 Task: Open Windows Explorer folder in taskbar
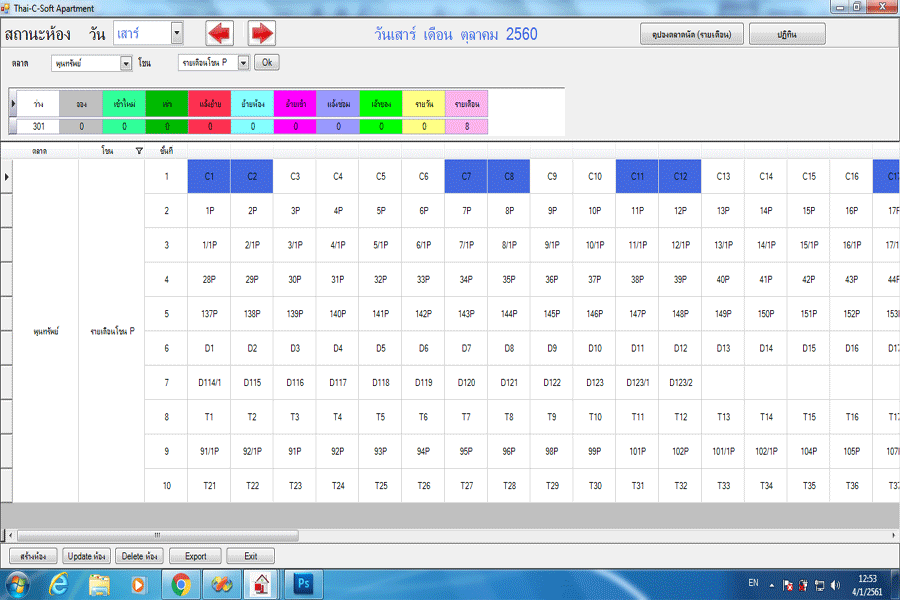99,583
